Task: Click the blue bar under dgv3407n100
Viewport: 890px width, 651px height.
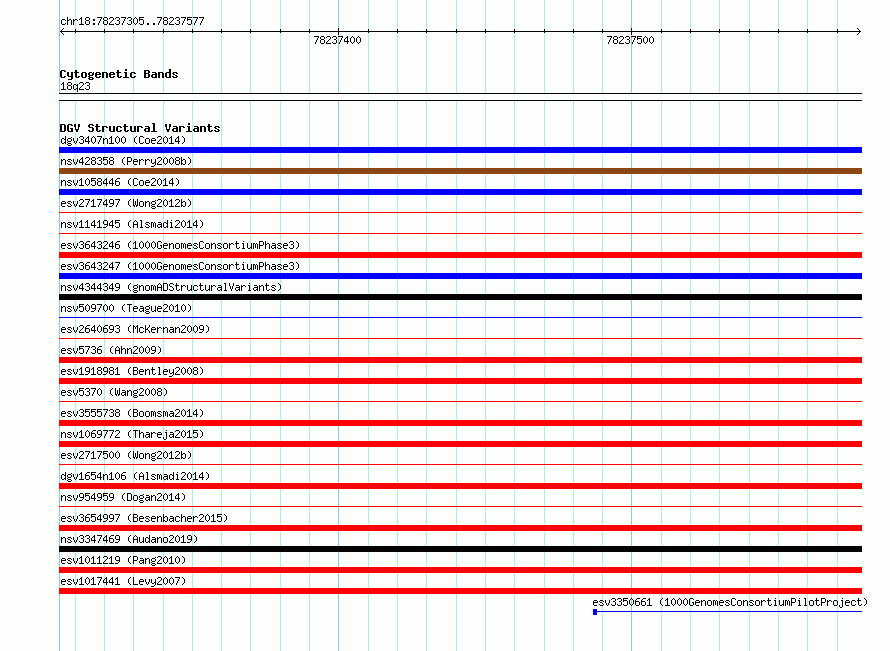Action: point(460,150)
